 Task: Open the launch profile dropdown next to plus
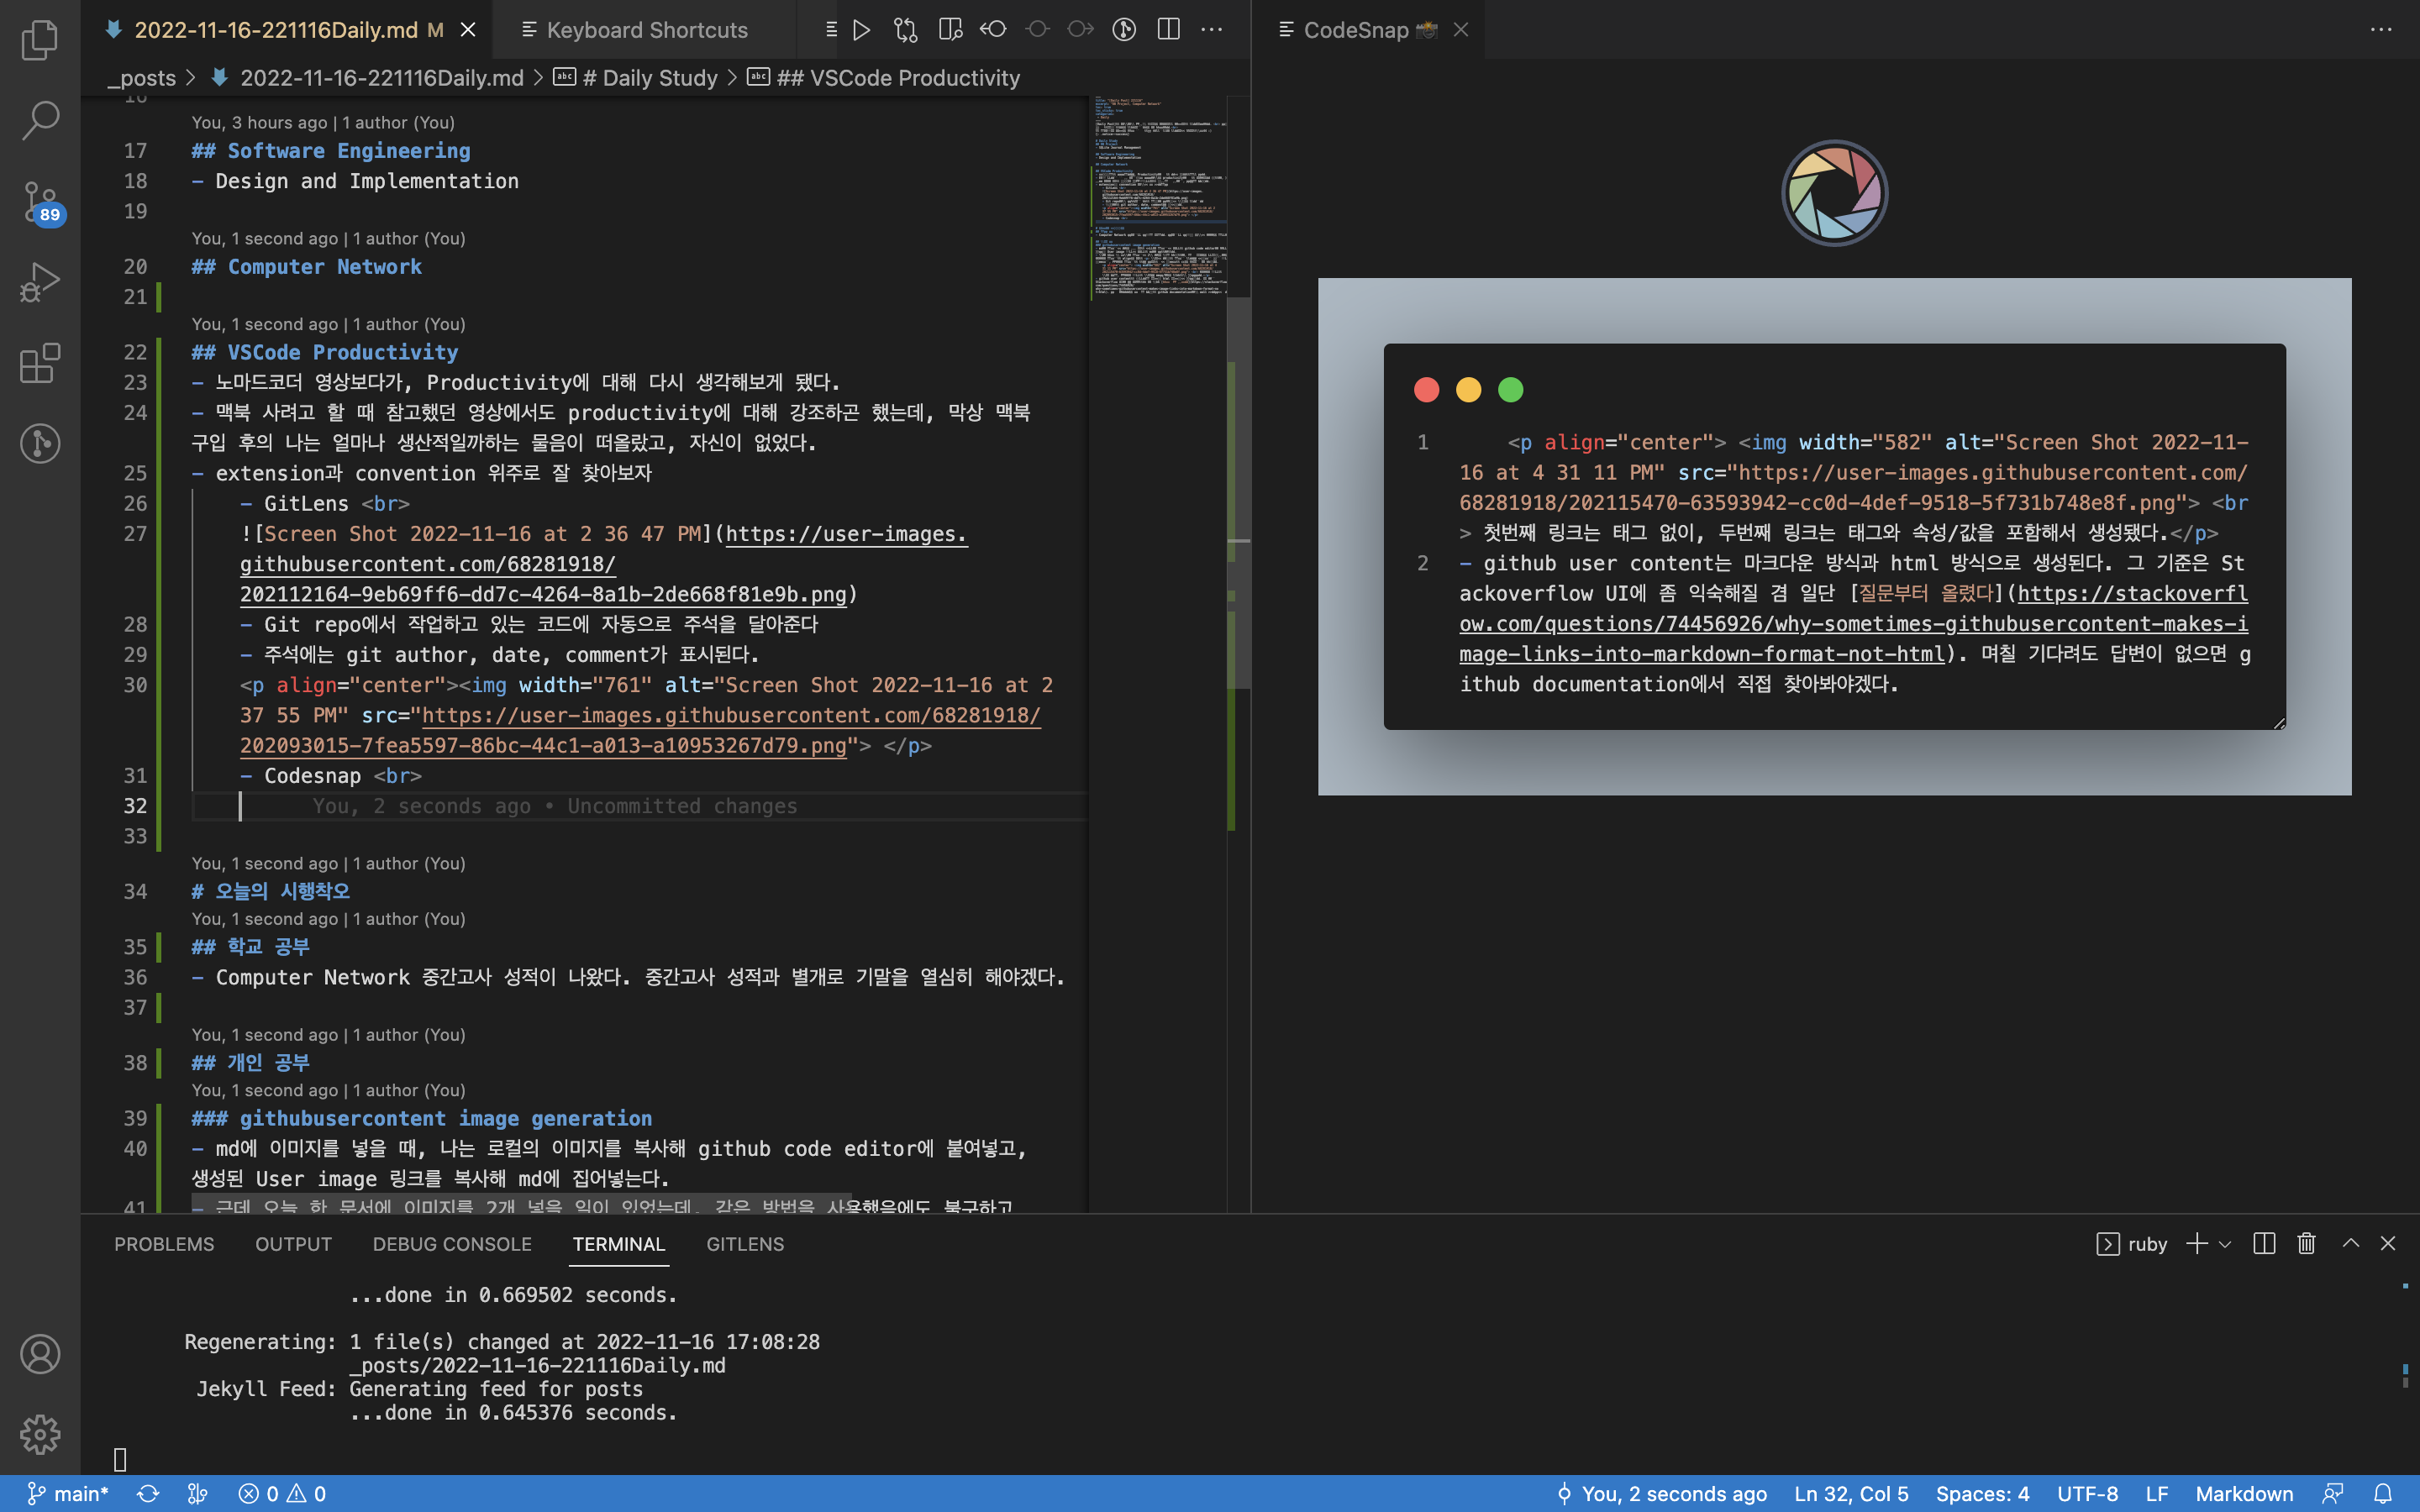click(2225, 1244)
